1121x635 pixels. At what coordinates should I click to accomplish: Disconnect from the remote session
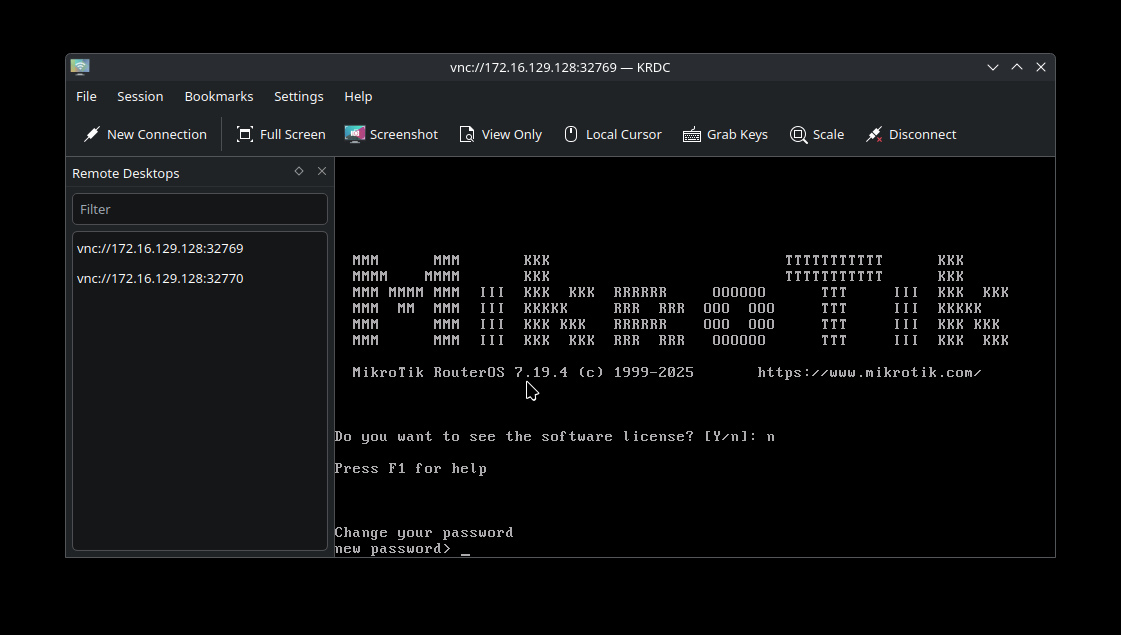pos(911,134)
